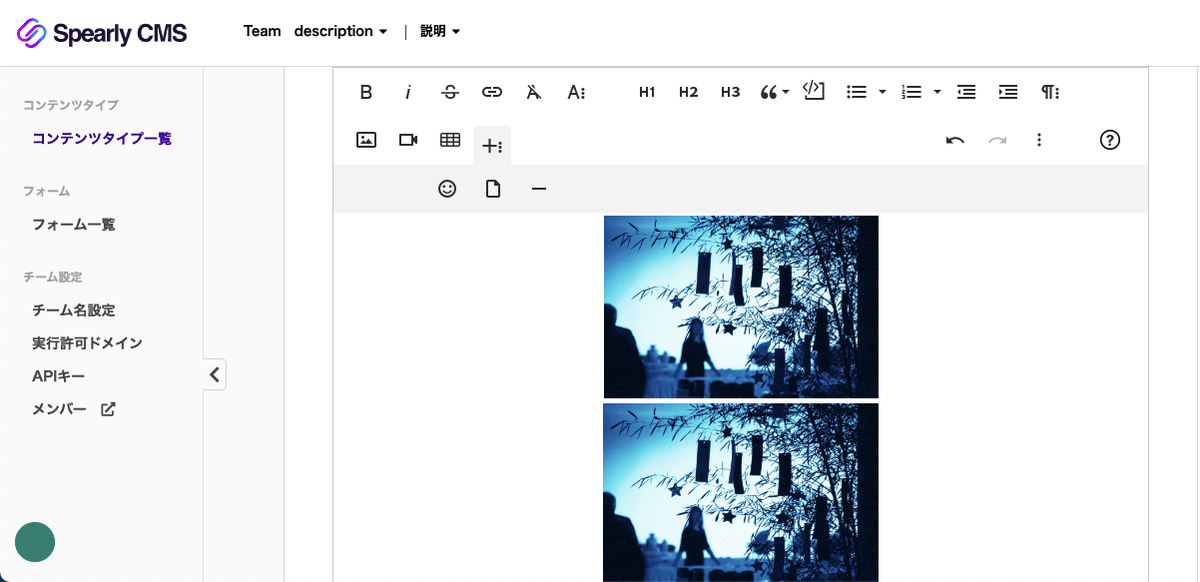The height and width of the screenshot is (582, 1200).
Task: Open the 説明 menu
Action: click(x=440, y=31)
